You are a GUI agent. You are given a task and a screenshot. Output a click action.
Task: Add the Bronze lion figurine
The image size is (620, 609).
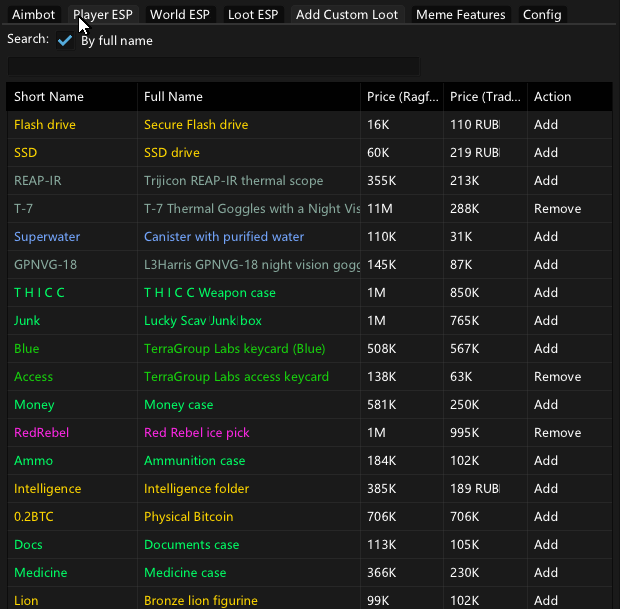click(x=546, y=601)
